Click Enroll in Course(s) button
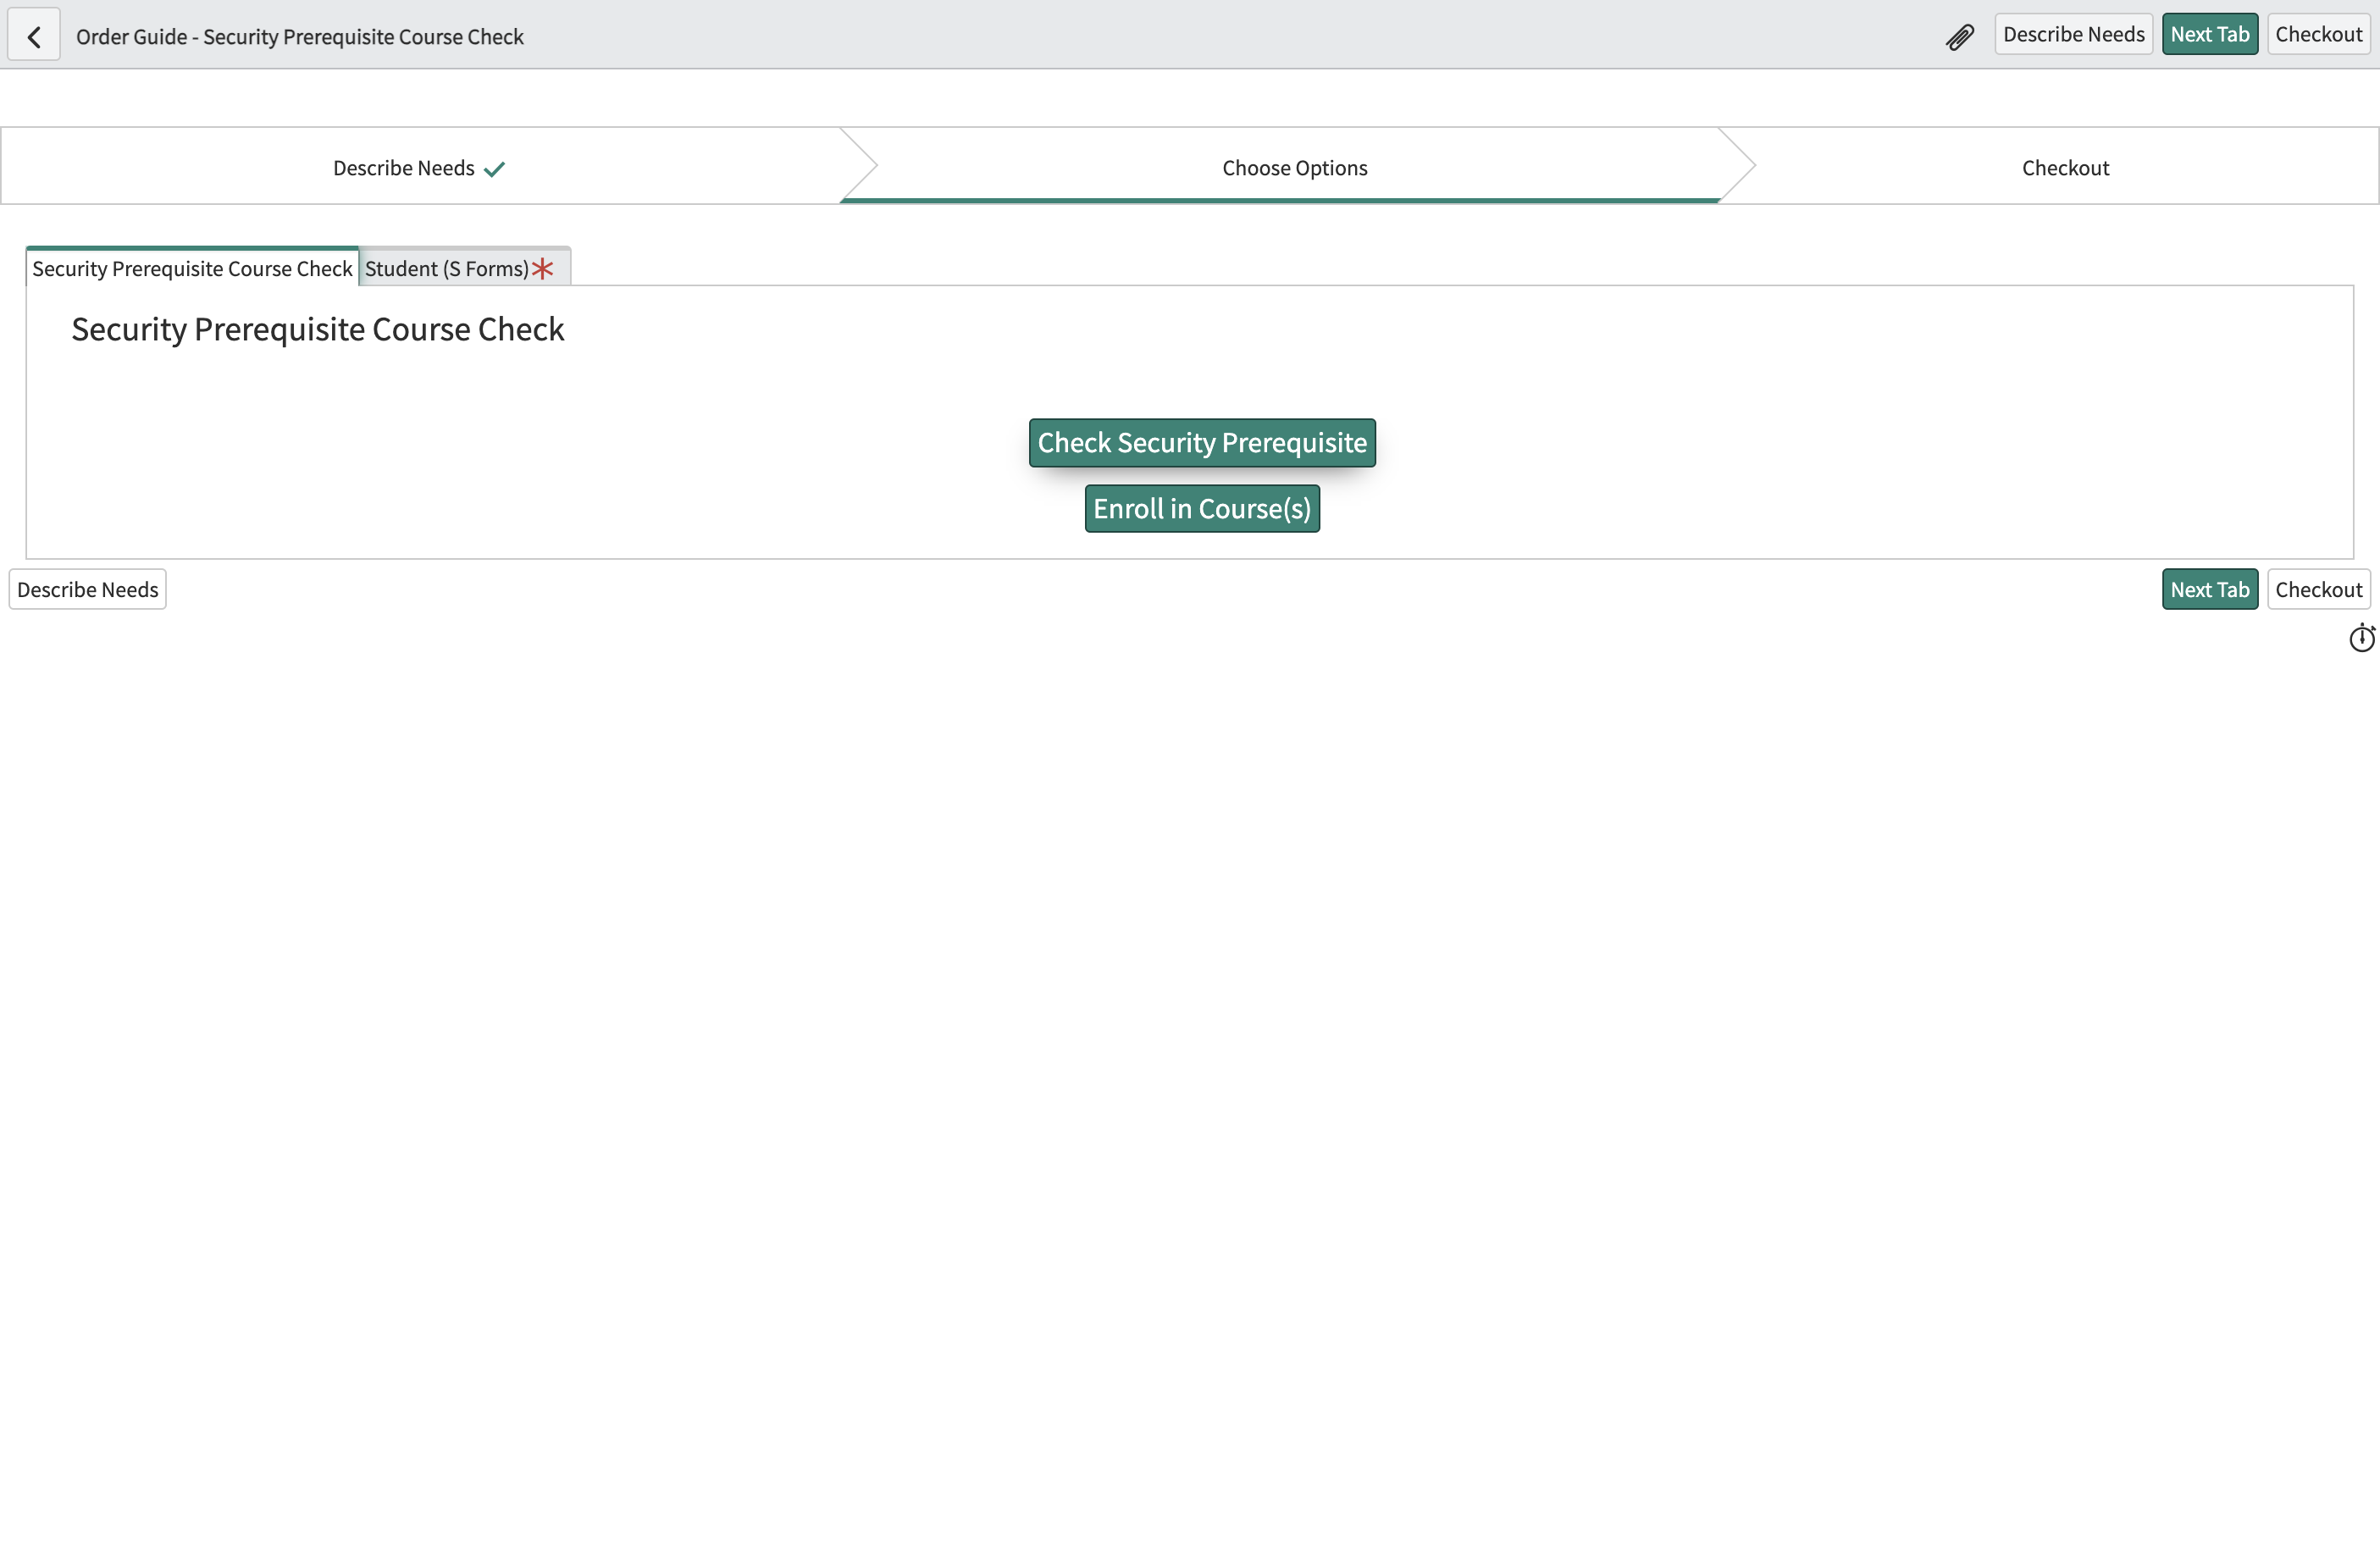The height and width of the screenshot is (1560, 2380). click(1202, 508)
